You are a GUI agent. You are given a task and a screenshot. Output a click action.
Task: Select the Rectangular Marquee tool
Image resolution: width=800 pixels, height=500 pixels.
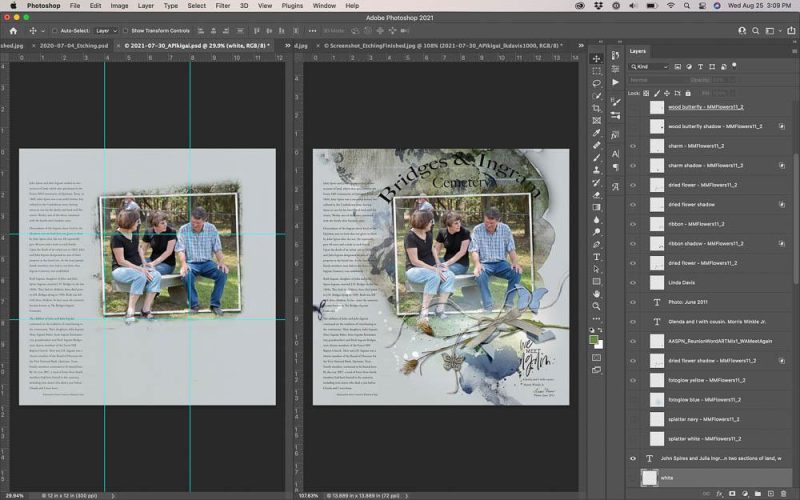596,71
